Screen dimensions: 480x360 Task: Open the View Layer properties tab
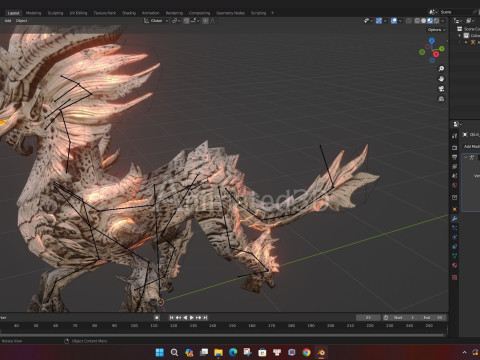pos(454,166)
